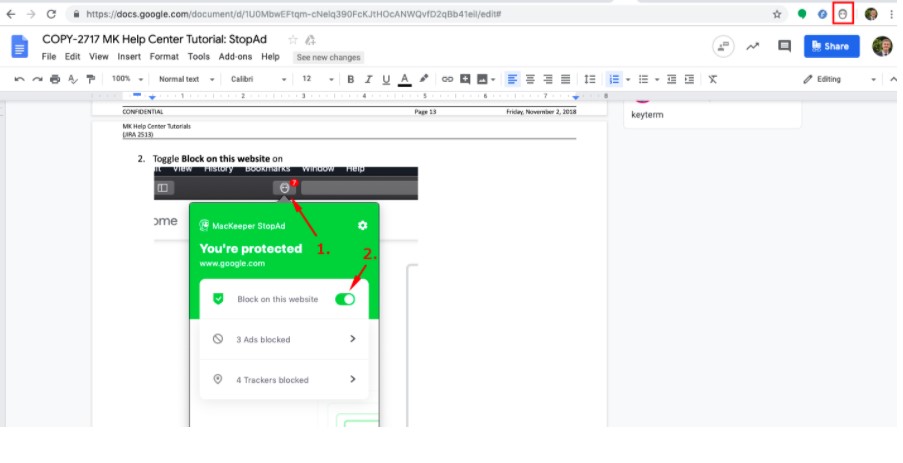
Task: Click the browser back arrow
Action: [11, 14]
